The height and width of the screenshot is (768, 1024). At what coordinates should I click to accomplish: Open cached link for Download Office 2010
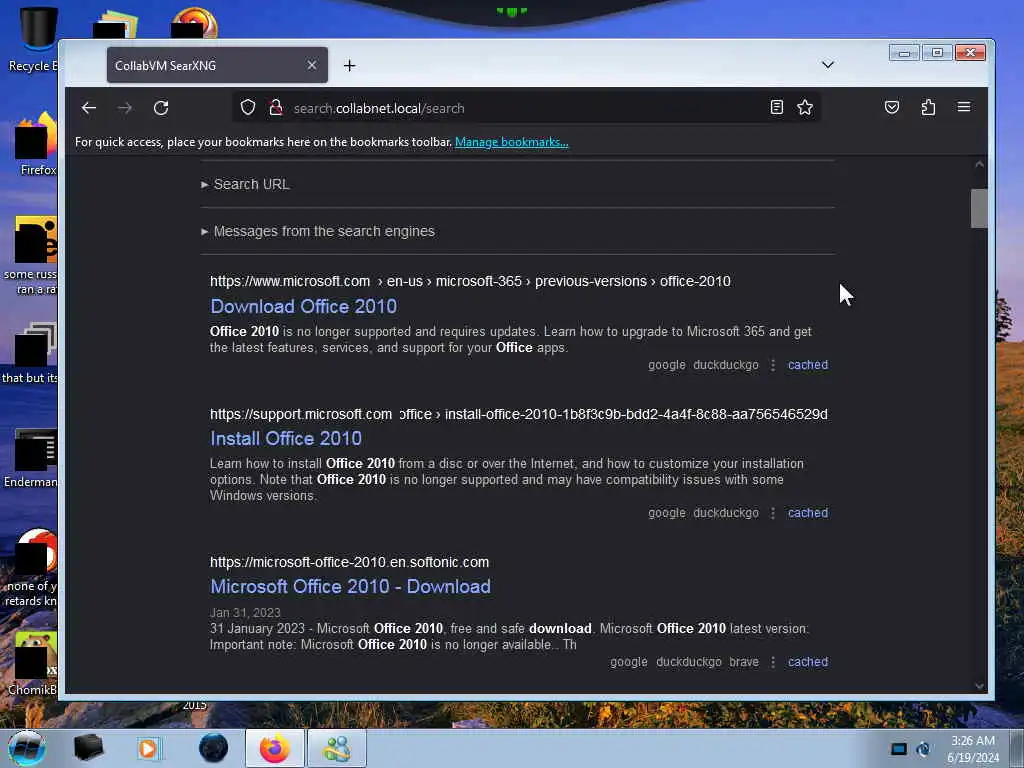tap(808, 365)
